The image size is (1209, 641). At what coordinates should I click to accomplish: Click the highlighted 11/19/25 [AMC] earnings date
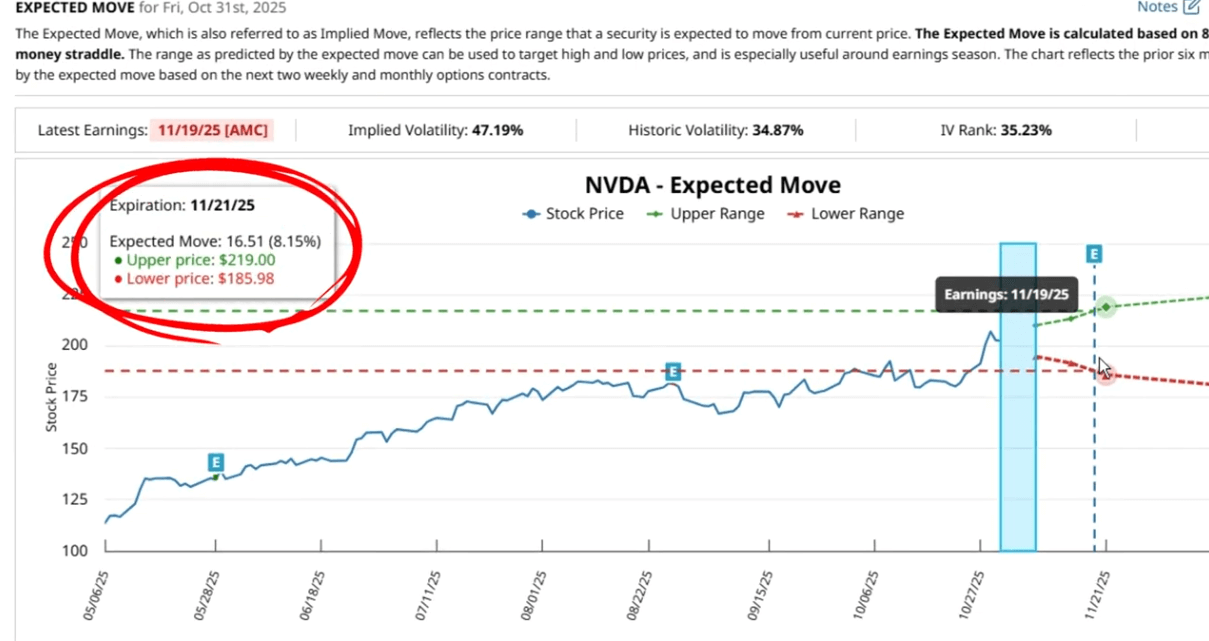211,130
